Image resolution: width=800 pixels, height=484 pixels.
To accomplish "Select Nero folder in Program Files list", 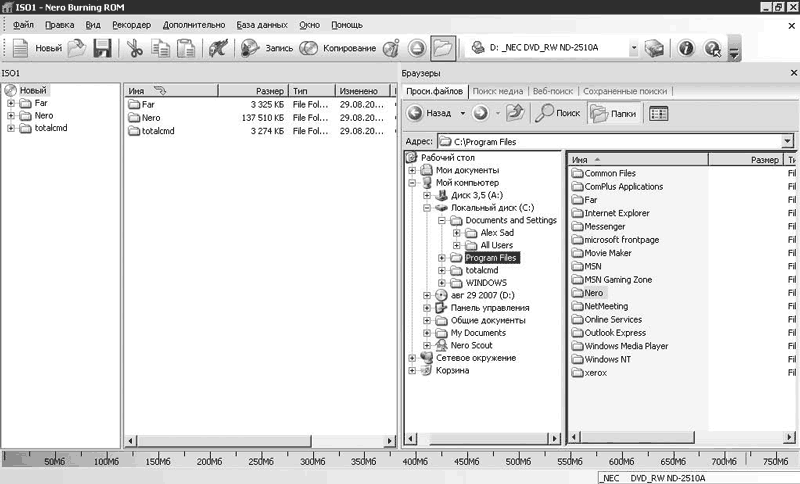I will 593,293.
